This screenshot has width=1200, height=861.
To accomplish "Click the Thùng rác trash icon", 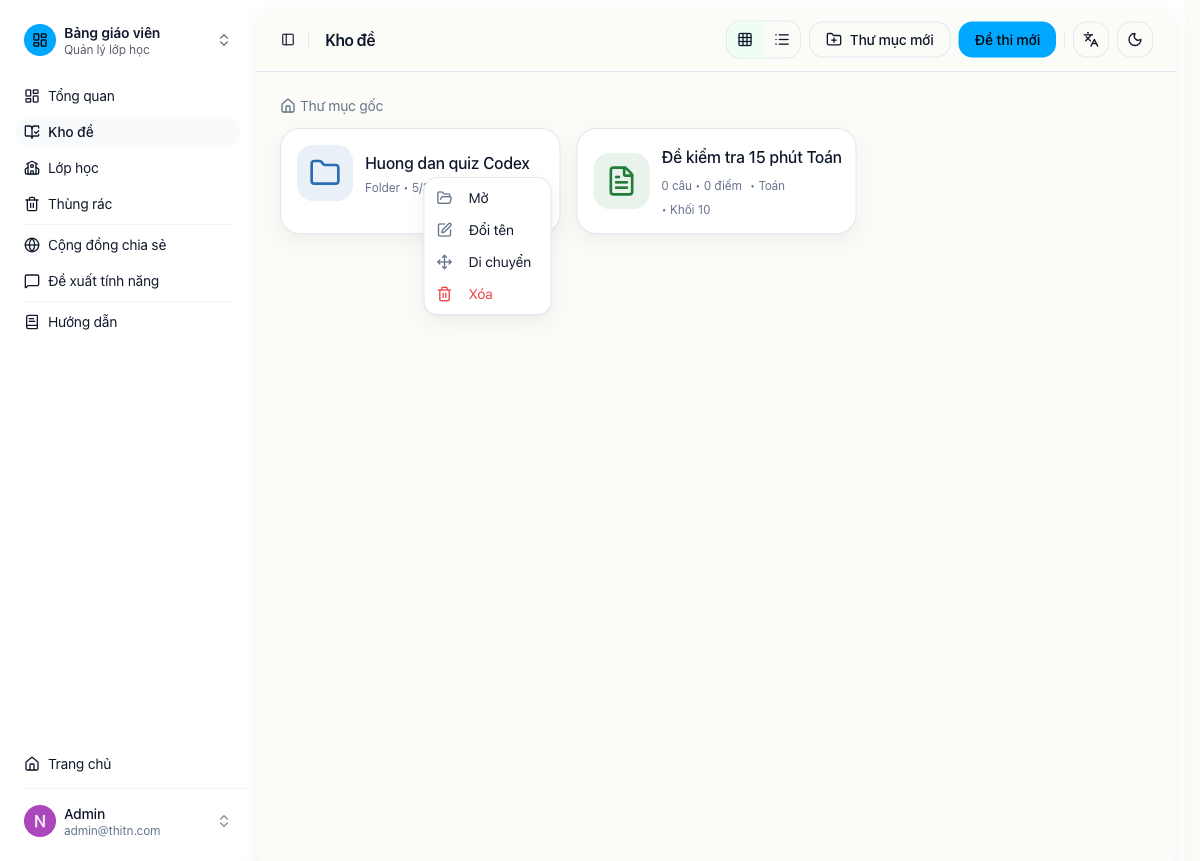I will pyautogui.click(x=32, y=204).
